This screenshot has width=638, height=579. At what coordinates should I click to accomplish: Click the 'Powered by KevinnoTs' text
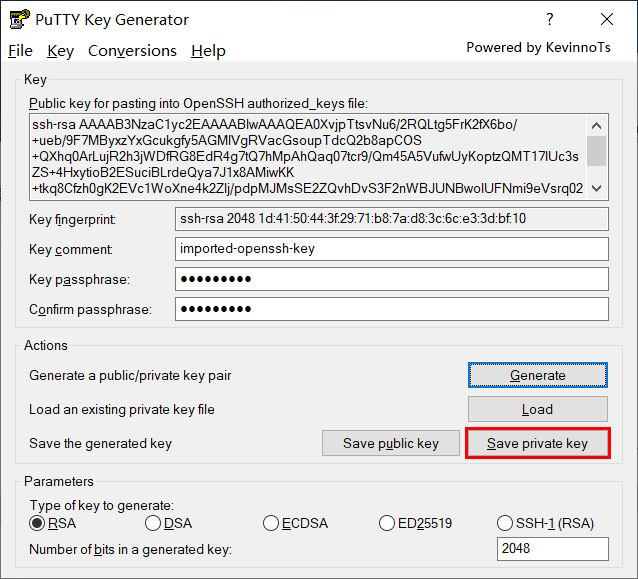[538, 48]
